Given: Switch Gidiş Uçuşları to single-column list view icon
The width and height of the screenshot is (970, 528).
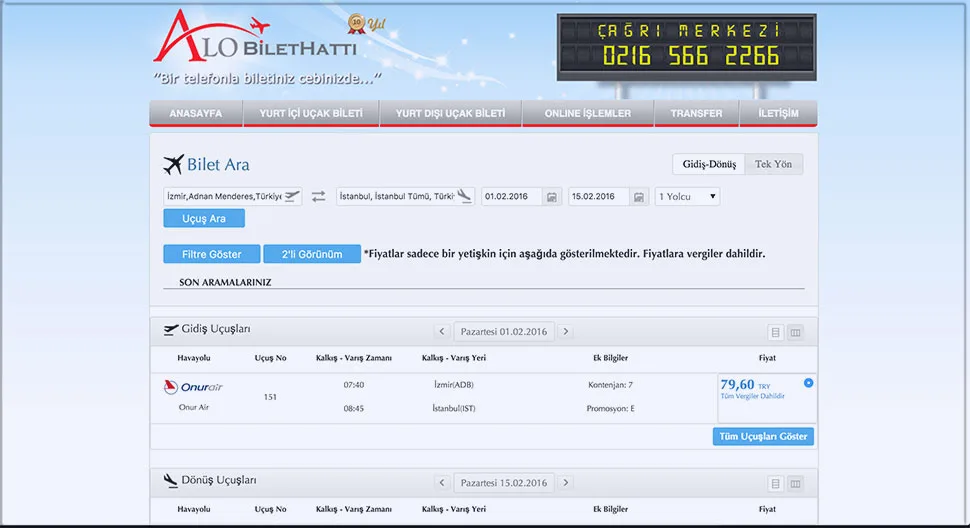Looking at the screenshot, I should point(776,333).
